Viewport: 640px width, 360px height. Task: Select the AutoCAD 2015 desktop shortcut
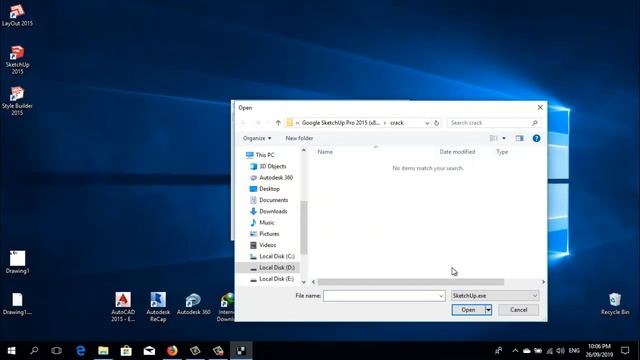pyautogui.click(x=123, y=307)
